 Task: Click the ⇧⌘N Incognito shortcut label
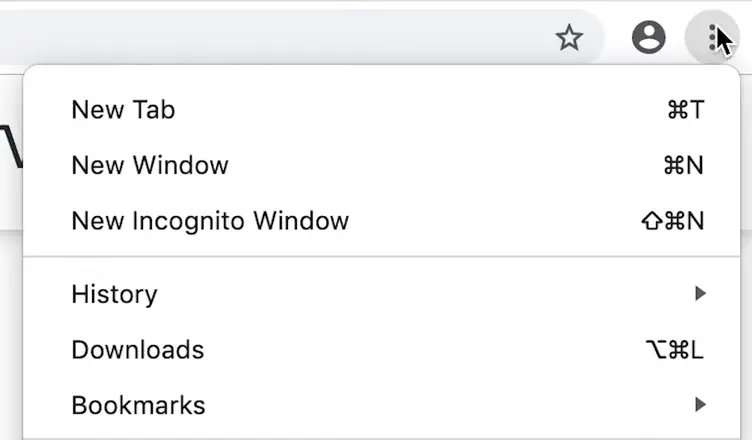tap(673, 221)
